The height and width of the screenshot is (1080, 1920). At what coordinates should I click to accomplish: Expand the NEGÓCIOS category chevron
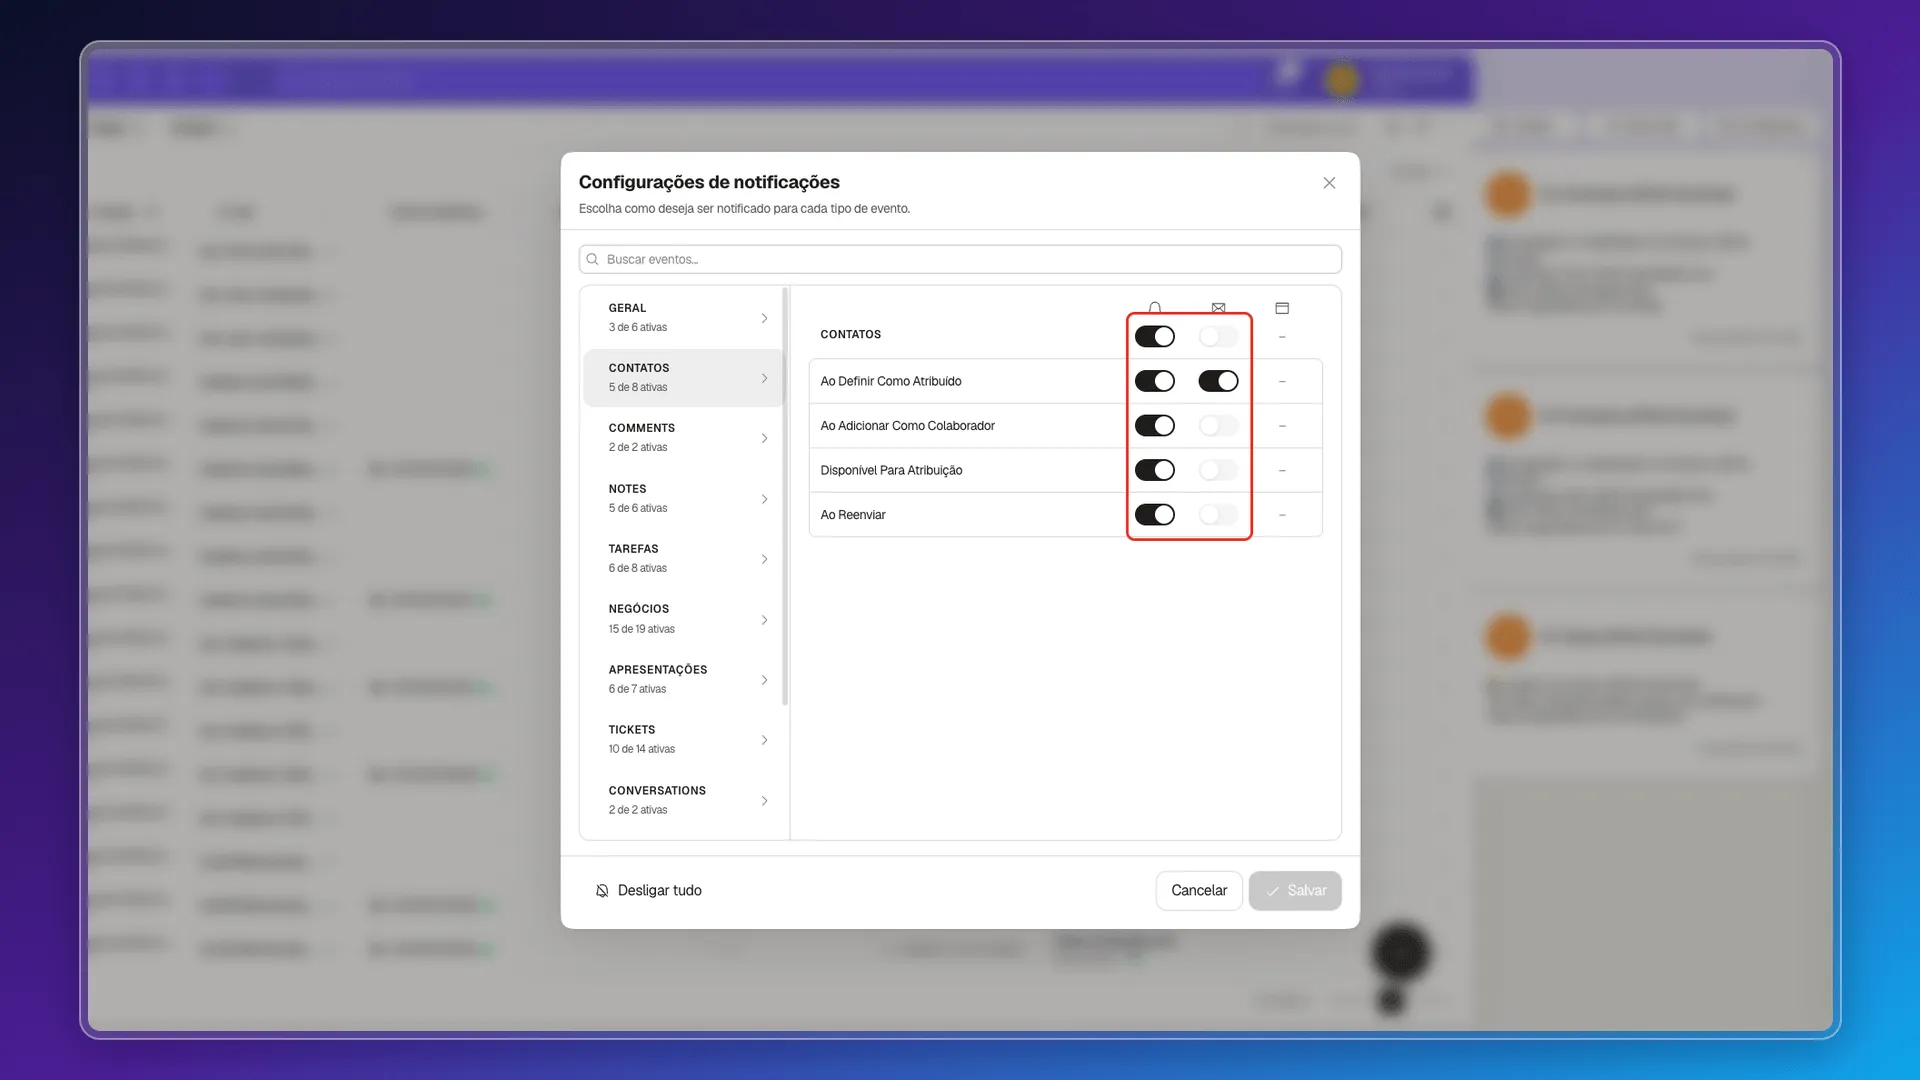pos(764,620)
